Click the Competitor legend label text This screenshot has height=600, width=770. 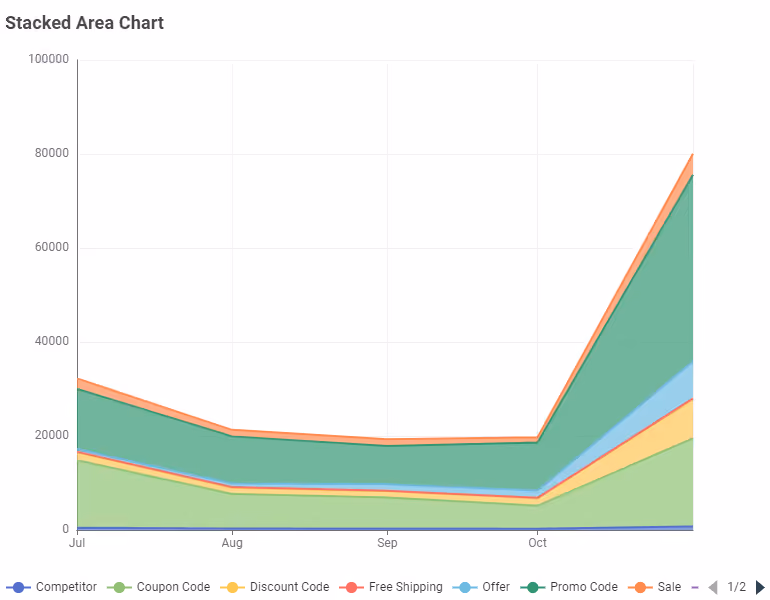click(66, 587)
